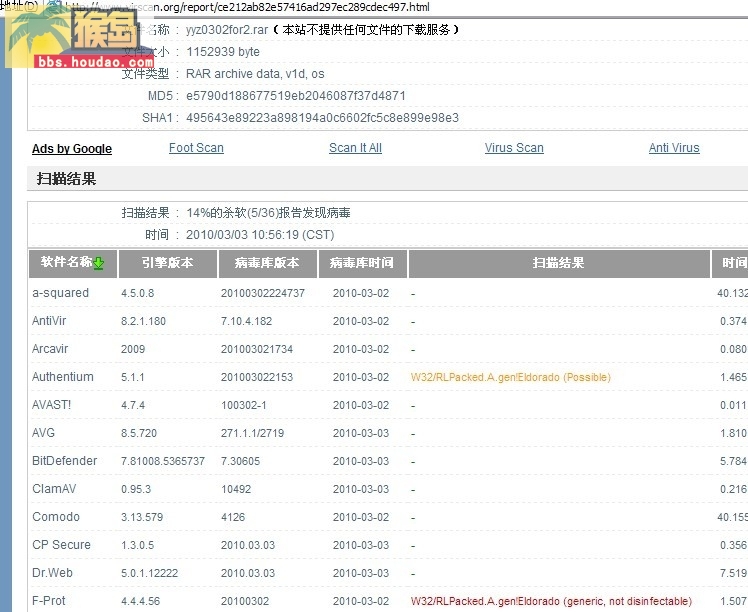This screenshot has width=748, height=612.
Task: Click the a-squared row name
Action: click(x=61, y=293)
